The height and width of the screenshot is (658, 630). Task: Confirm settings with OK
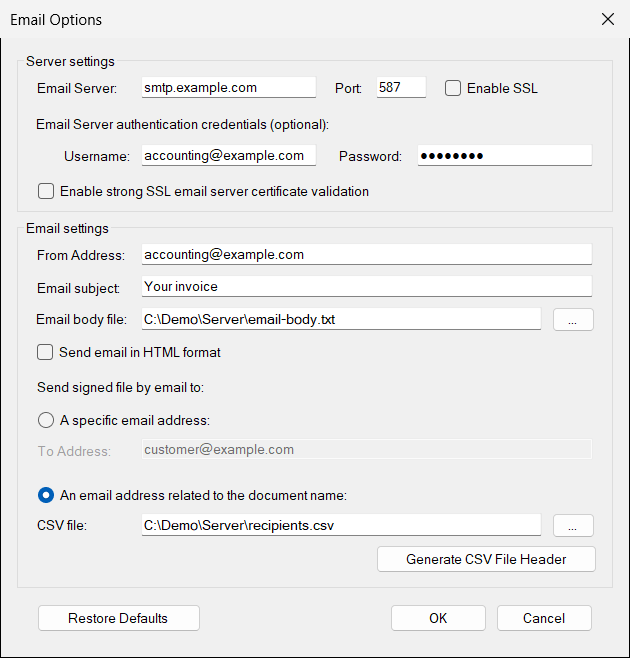point(438,618)
